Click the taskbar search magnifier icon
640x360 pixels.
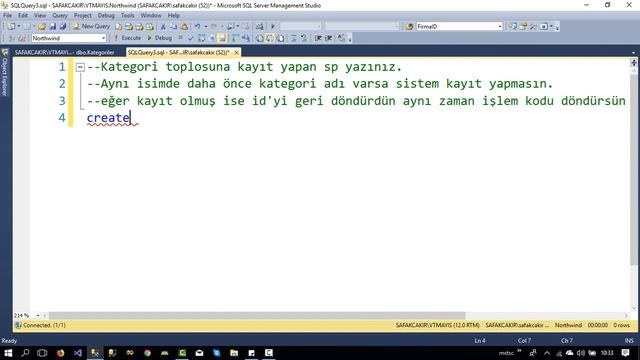(25, 353)
